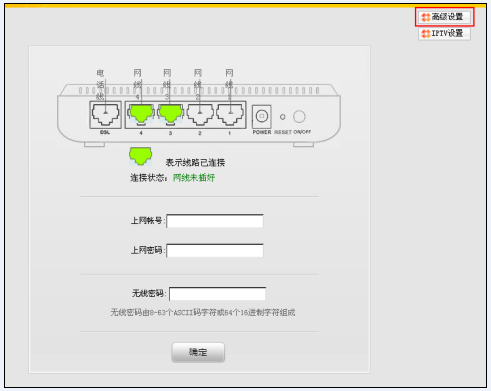Focus the 上网帐号 input field

click(x=215, y=221)
